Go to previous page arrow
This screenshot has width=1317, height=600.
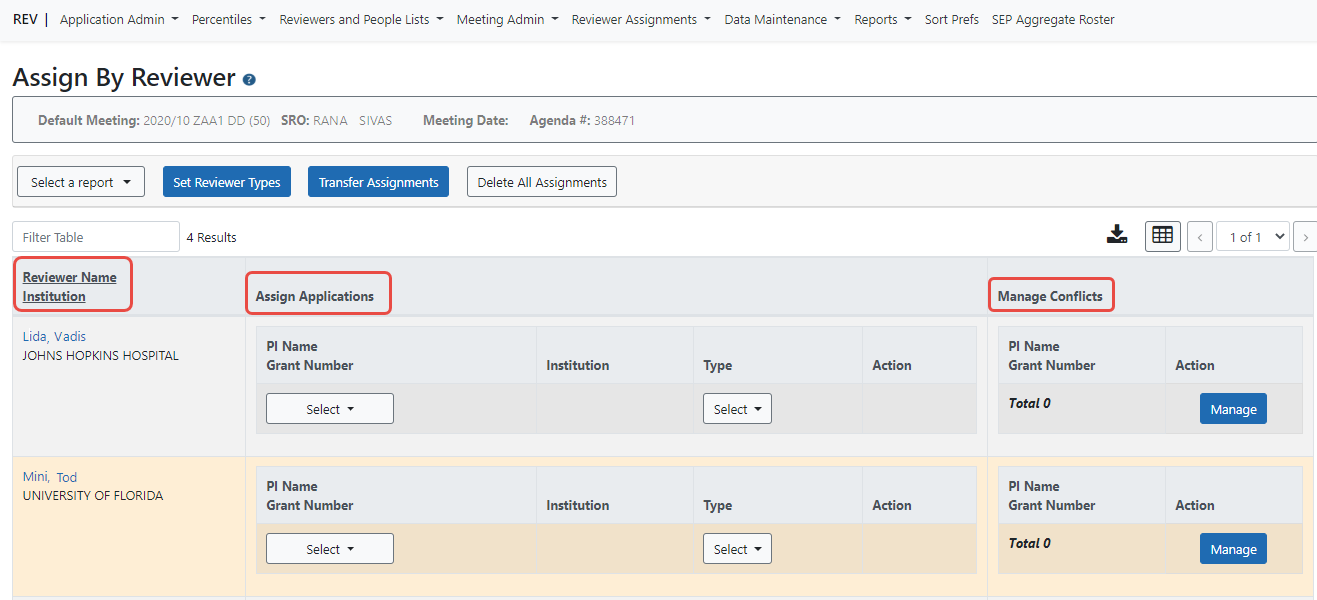pyautogui.click(x=1199, y=237)
